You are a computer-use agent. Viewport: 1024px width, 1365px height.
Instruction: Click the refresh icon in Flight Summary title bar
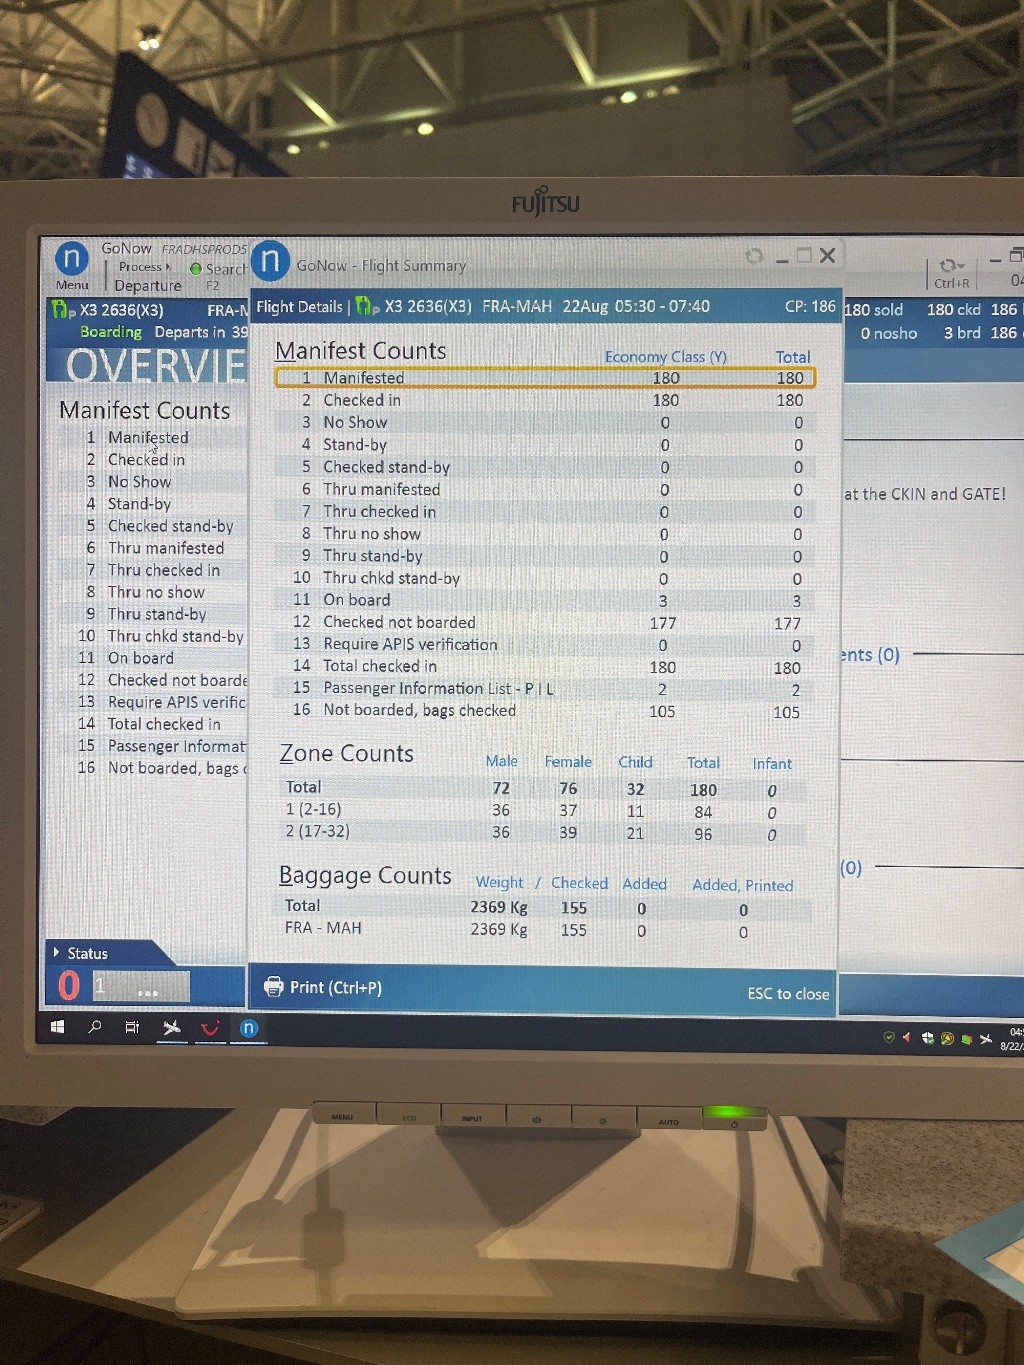click(754, 256)
